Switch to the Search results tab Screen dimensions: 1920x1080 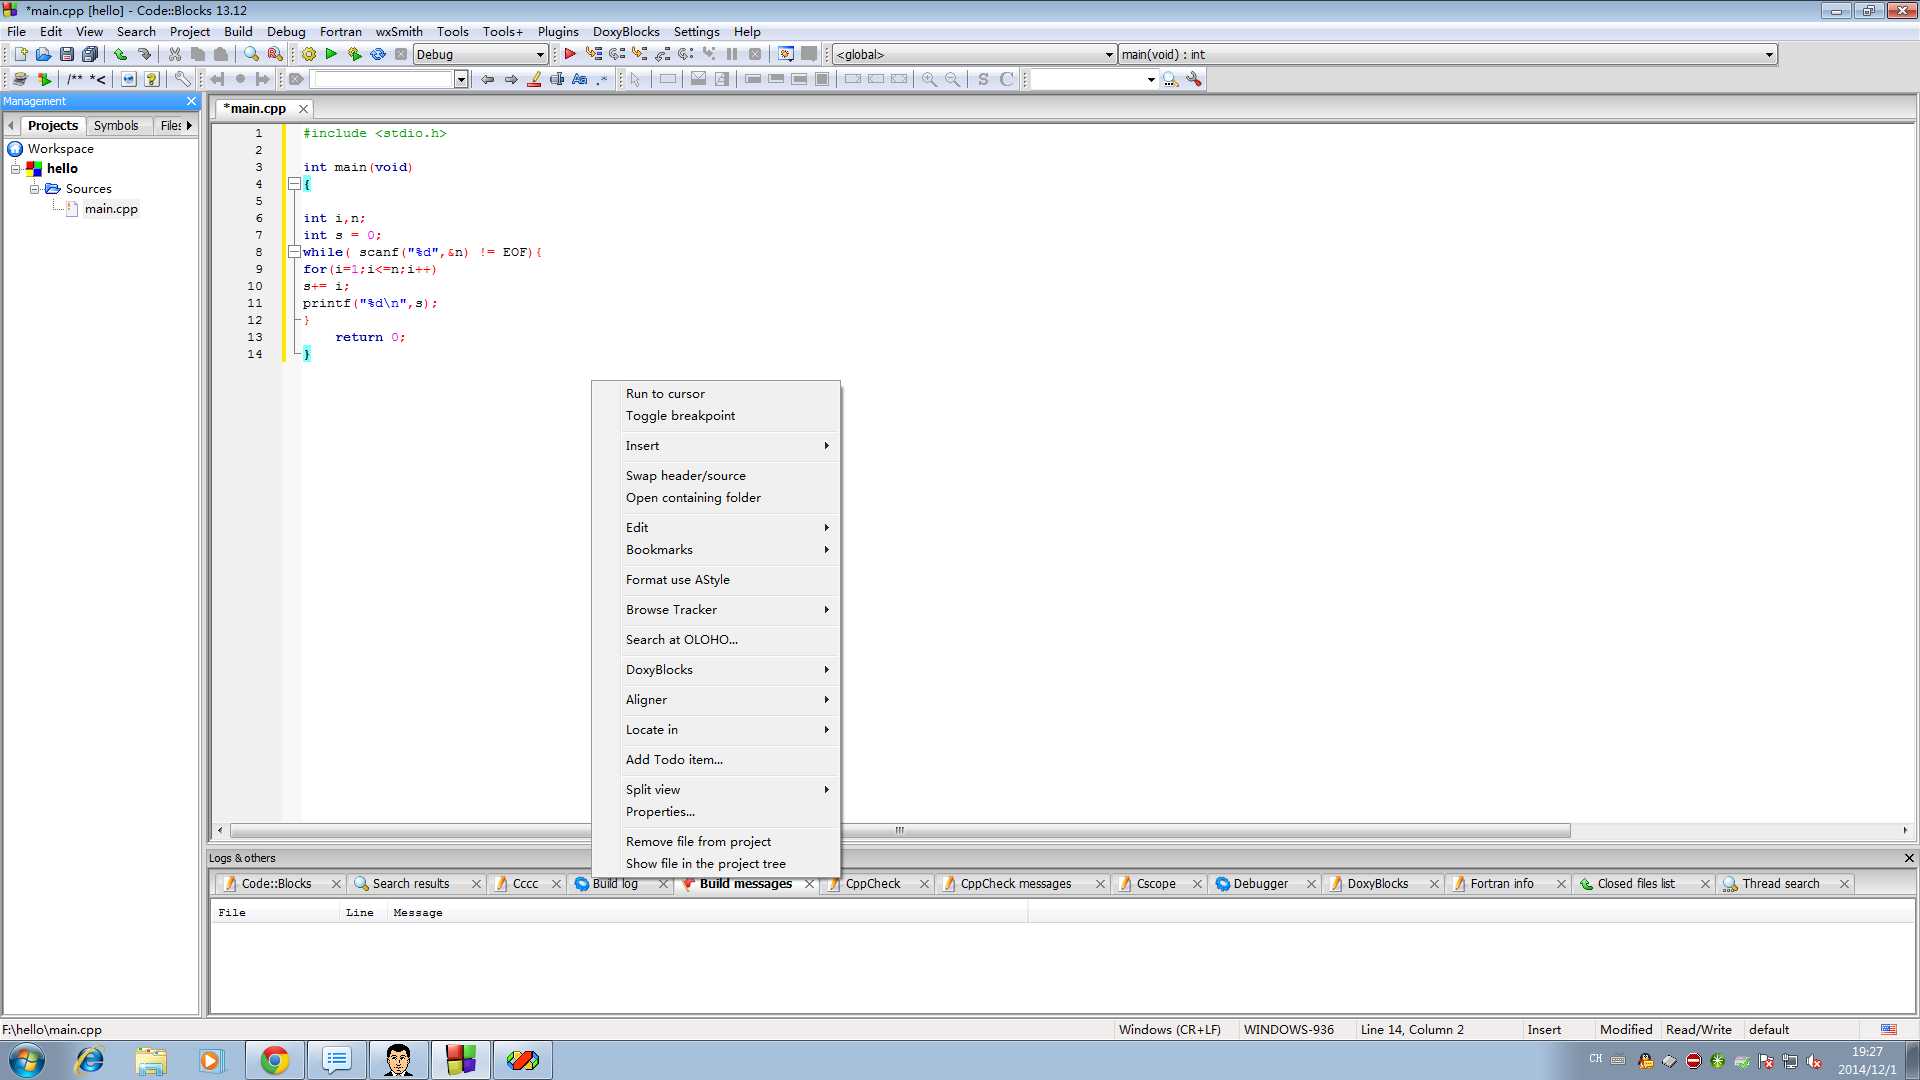(411, 884)
